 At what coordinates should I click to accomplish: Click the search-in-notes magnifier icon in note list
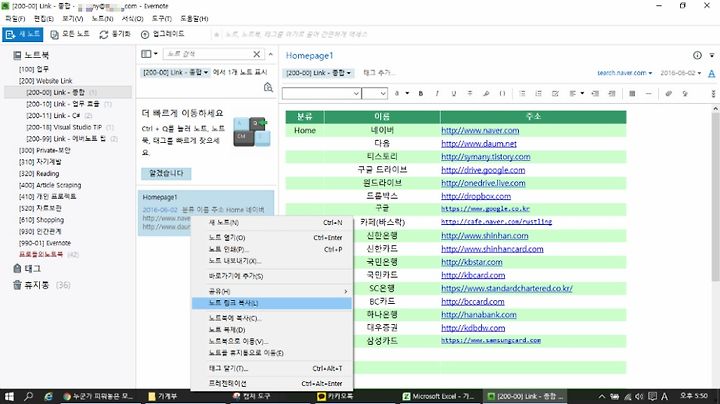click(x=268, y=87)
